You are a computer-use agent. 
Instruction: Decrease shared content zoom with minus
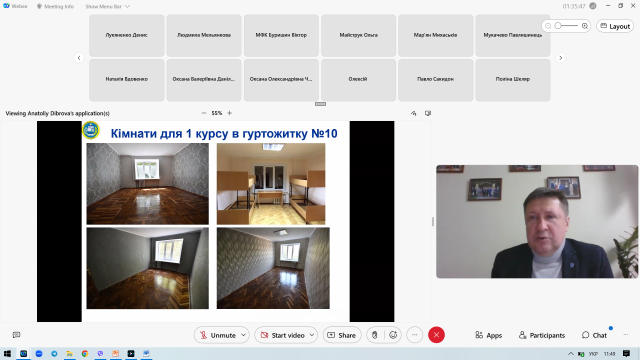(204, 113)
